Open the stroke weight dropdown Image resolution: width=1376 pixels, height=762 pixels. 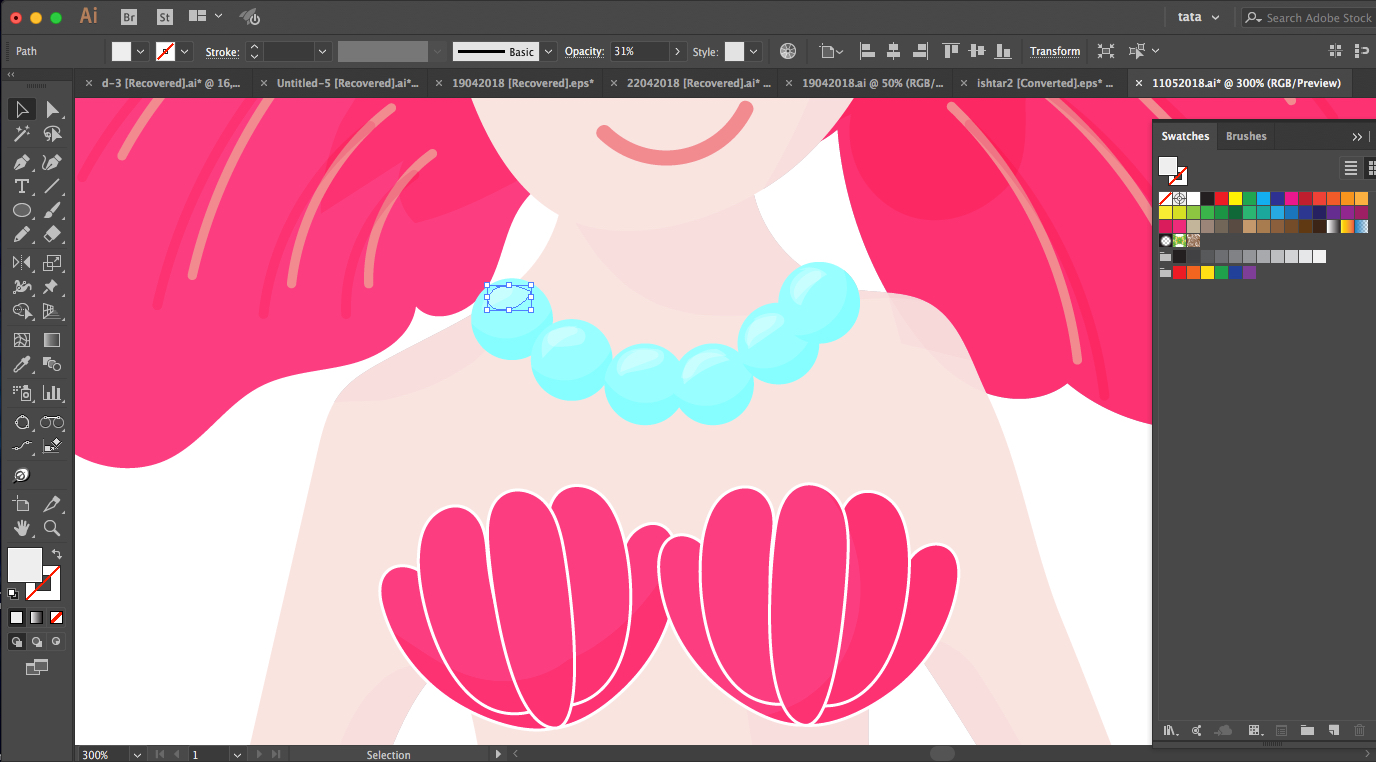322,51
